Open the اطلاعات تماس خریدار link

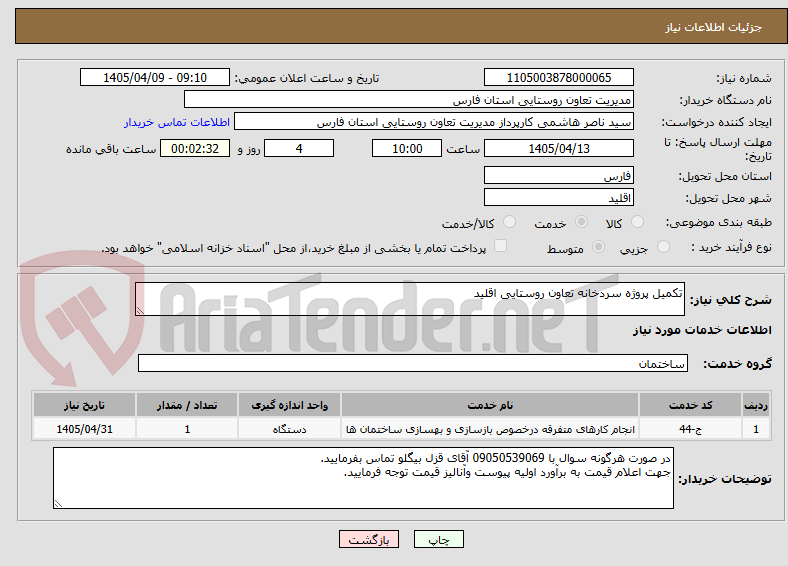177,122
